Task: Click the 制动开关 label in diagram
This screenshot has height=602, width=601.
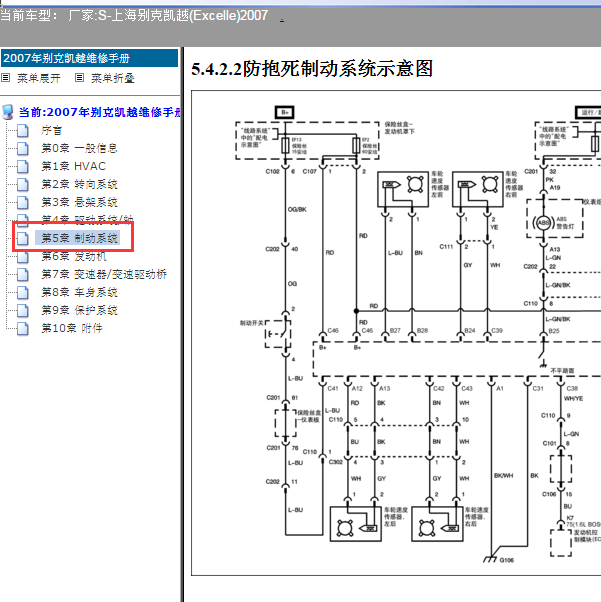Action: tap(252, 323)
